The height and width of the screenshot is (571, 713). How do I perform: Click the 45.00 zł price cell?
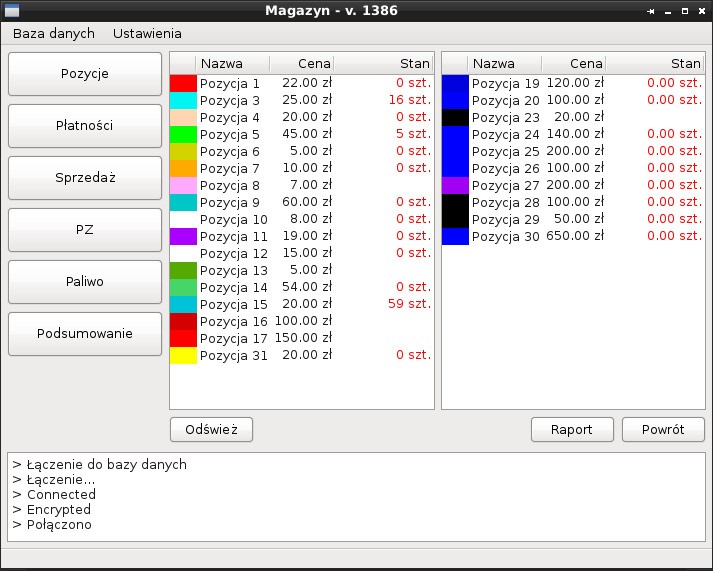pos(307,134)
